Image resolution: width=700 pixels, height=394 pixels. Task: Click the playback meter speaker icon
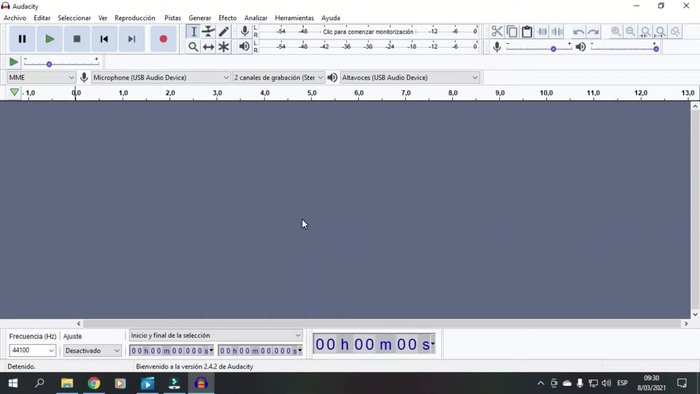pos(244,46)
